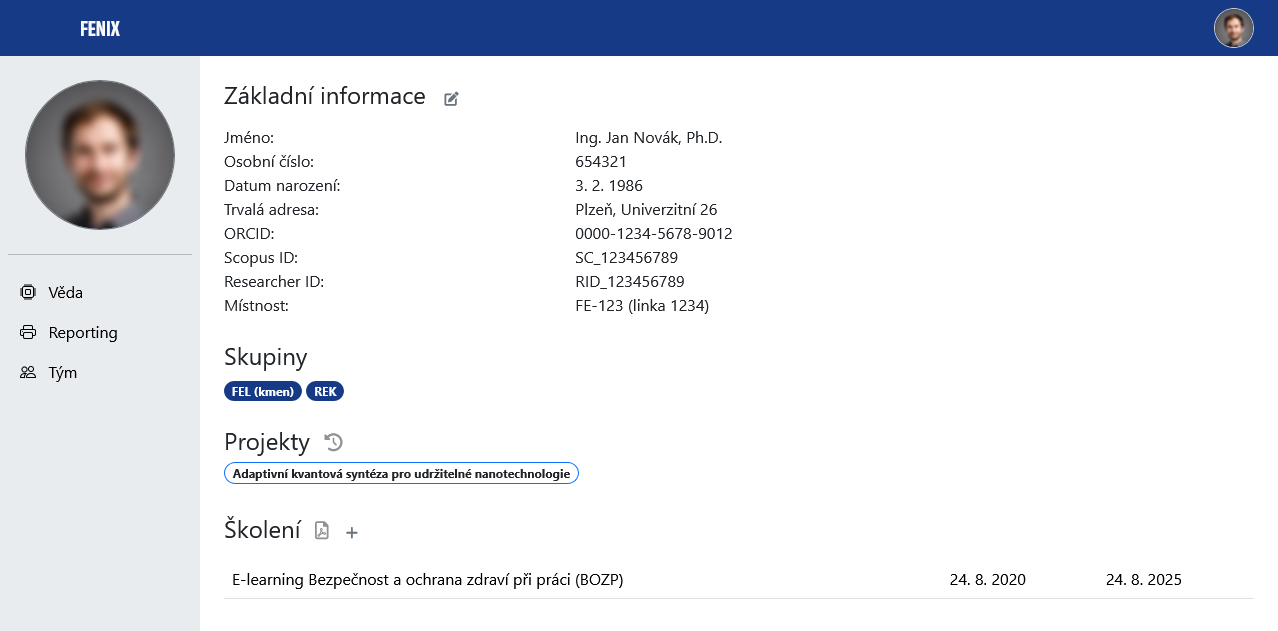Click the Projekty heading
The image size is (1278, 631).
point(267,442)
